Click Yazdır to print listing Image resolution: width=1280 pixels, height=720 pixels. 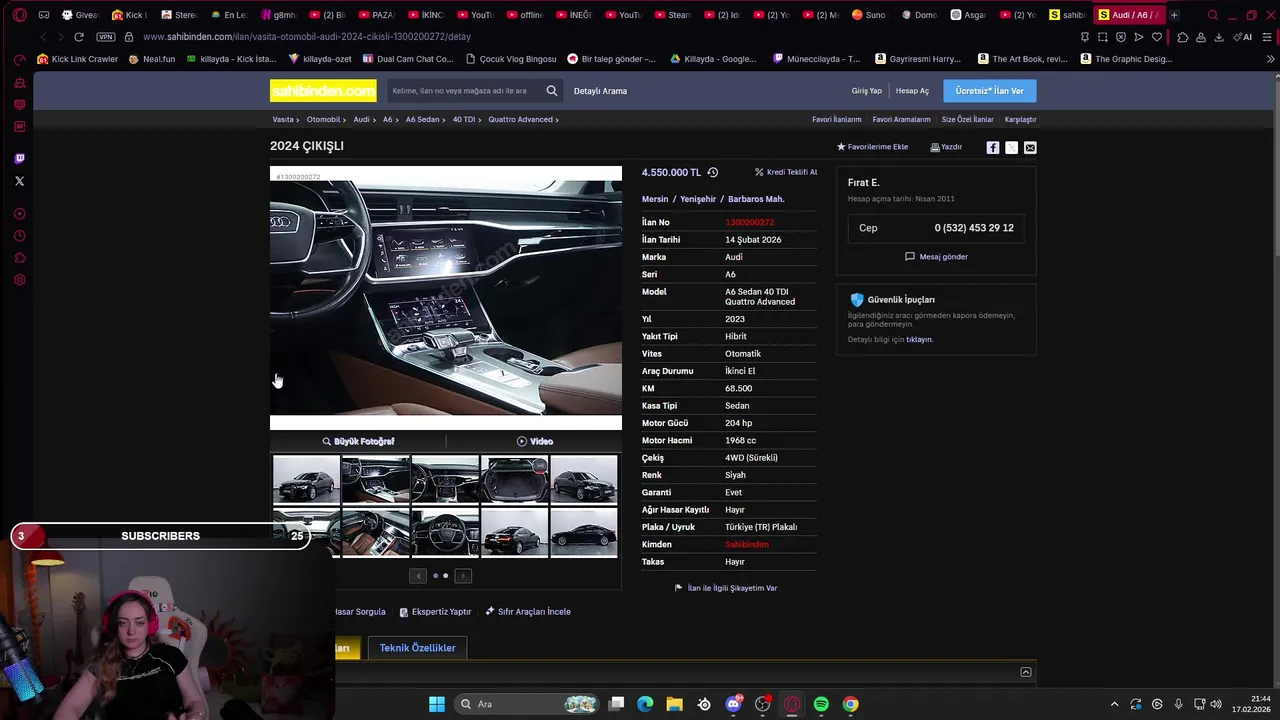click(x=946, y=147)
